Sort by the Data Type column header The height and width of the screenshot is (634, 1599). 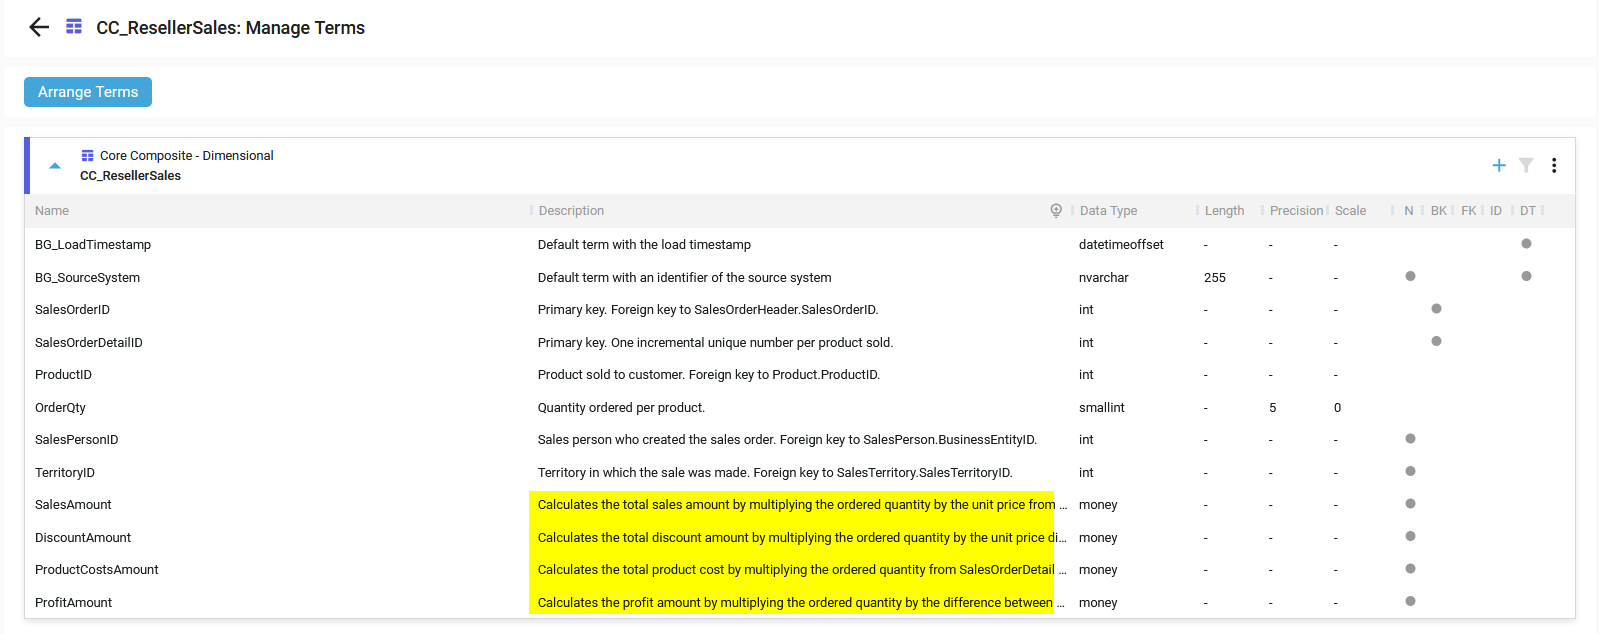[1108, 211]
